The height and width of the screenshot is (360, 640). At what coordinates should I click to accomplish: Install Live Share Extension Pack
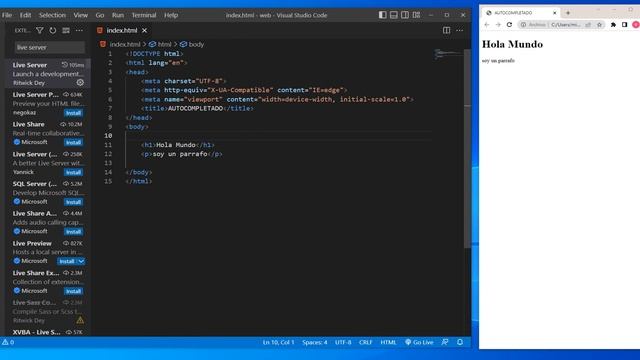point(73,291)
